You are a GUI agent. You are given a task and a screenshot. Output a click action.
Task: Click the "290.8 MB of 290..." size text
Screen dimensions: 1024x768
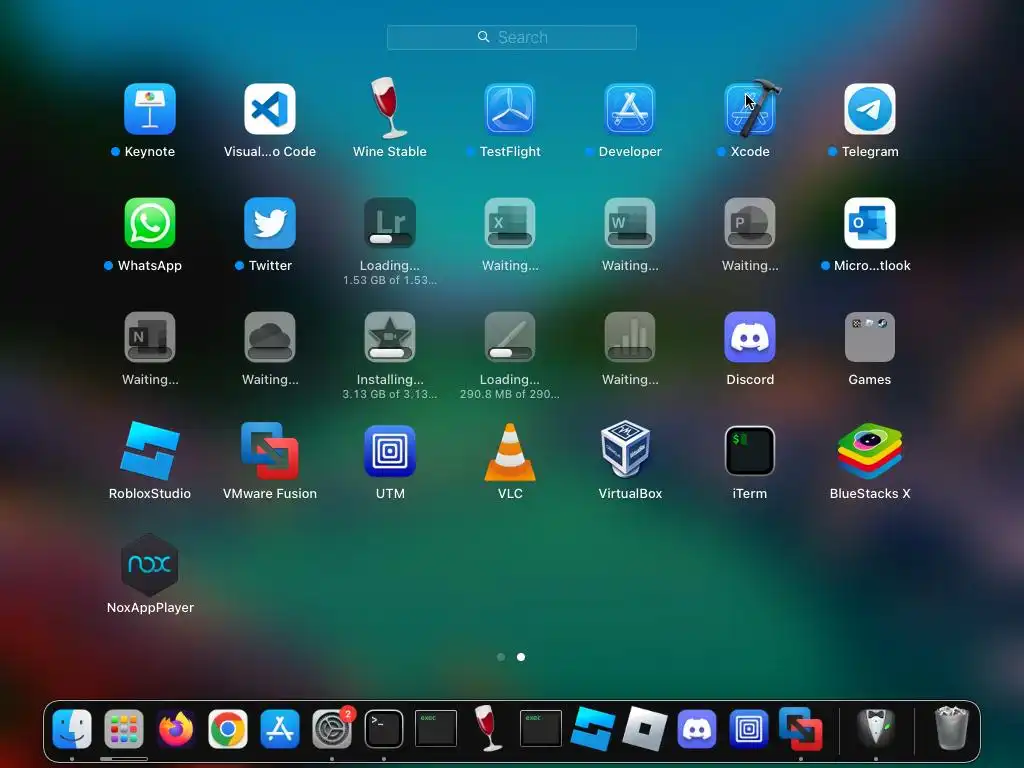point(510,394)
